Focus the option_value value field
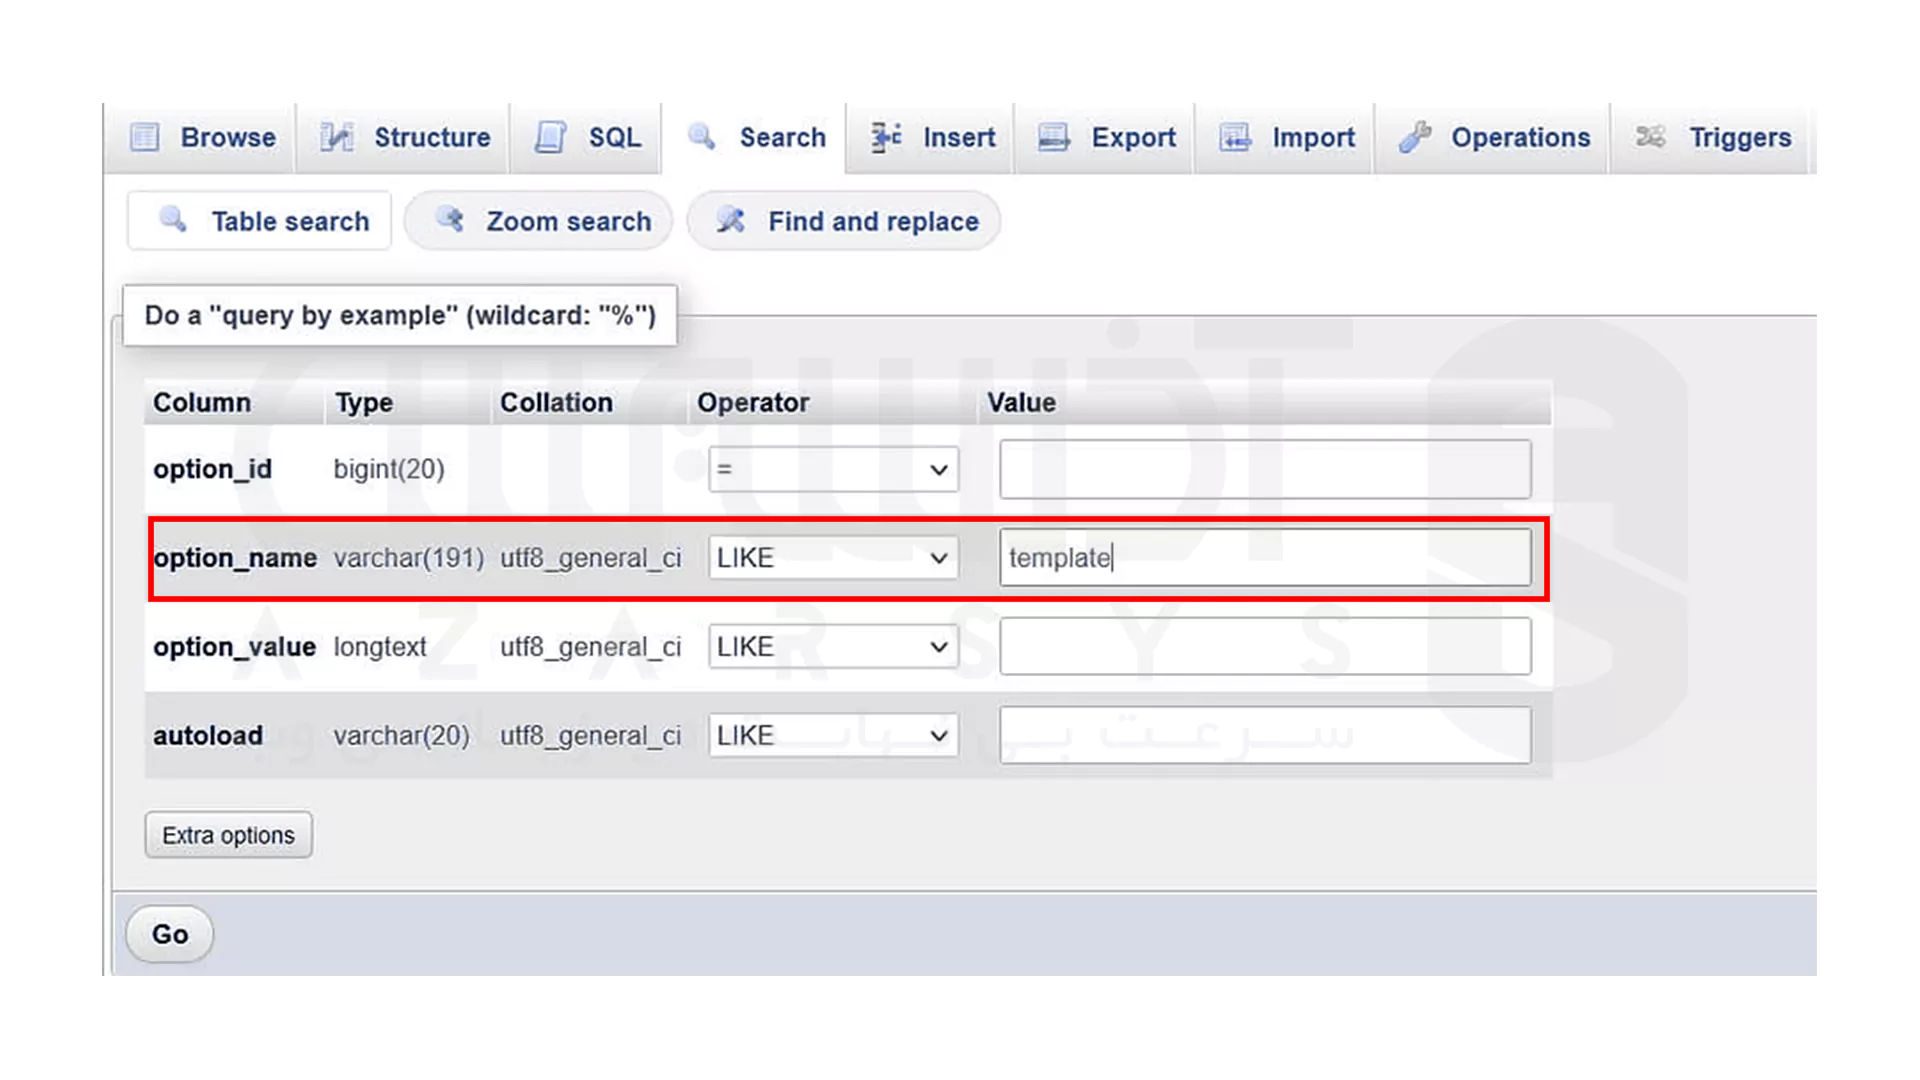Image resolution: width=1920 pixels, height=1080 pixels. (1265, 647)
